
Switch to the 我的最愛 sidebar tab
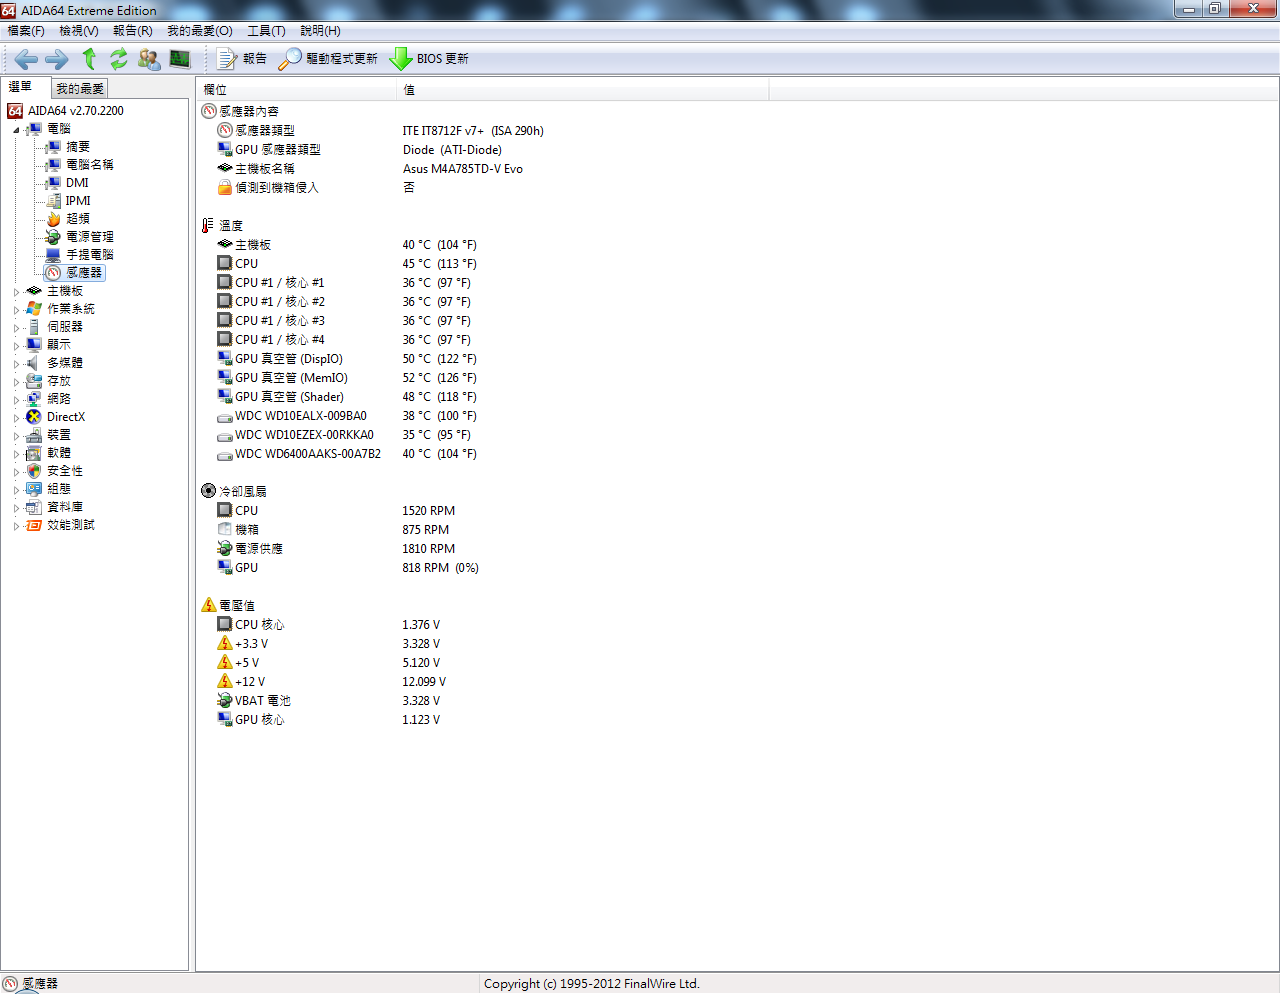[x=80, y=89]
